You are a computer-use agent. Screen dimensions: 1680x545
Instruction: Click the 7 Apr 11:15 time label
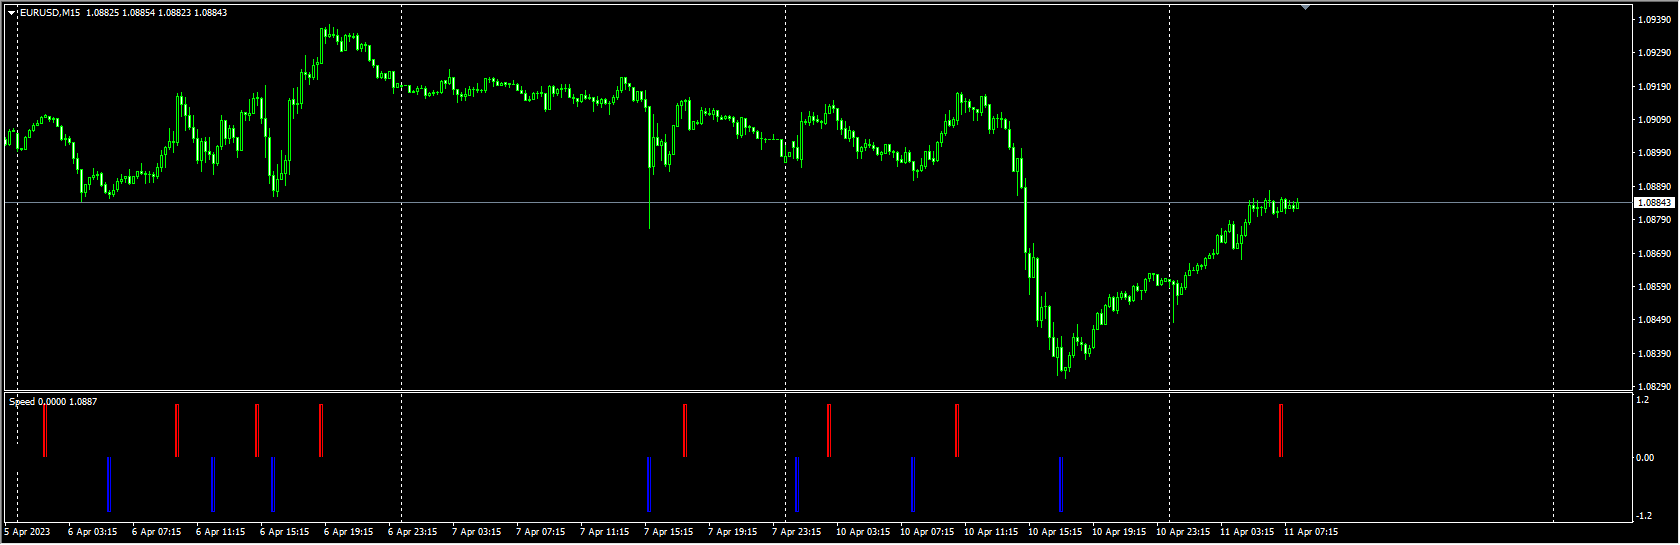click(x=604, y=532)
